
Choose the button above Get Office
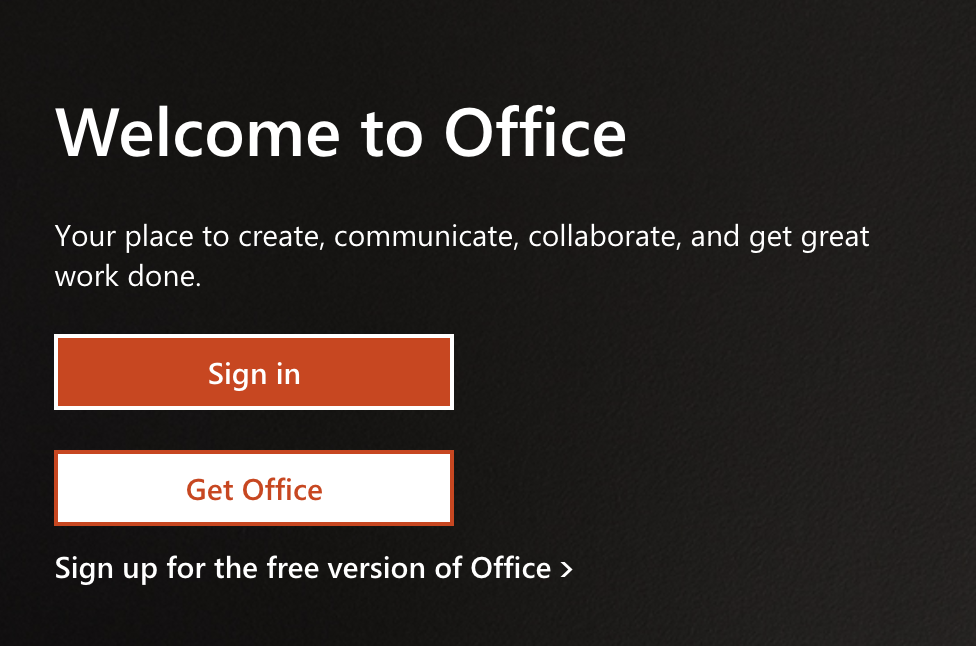click(254, 372)
